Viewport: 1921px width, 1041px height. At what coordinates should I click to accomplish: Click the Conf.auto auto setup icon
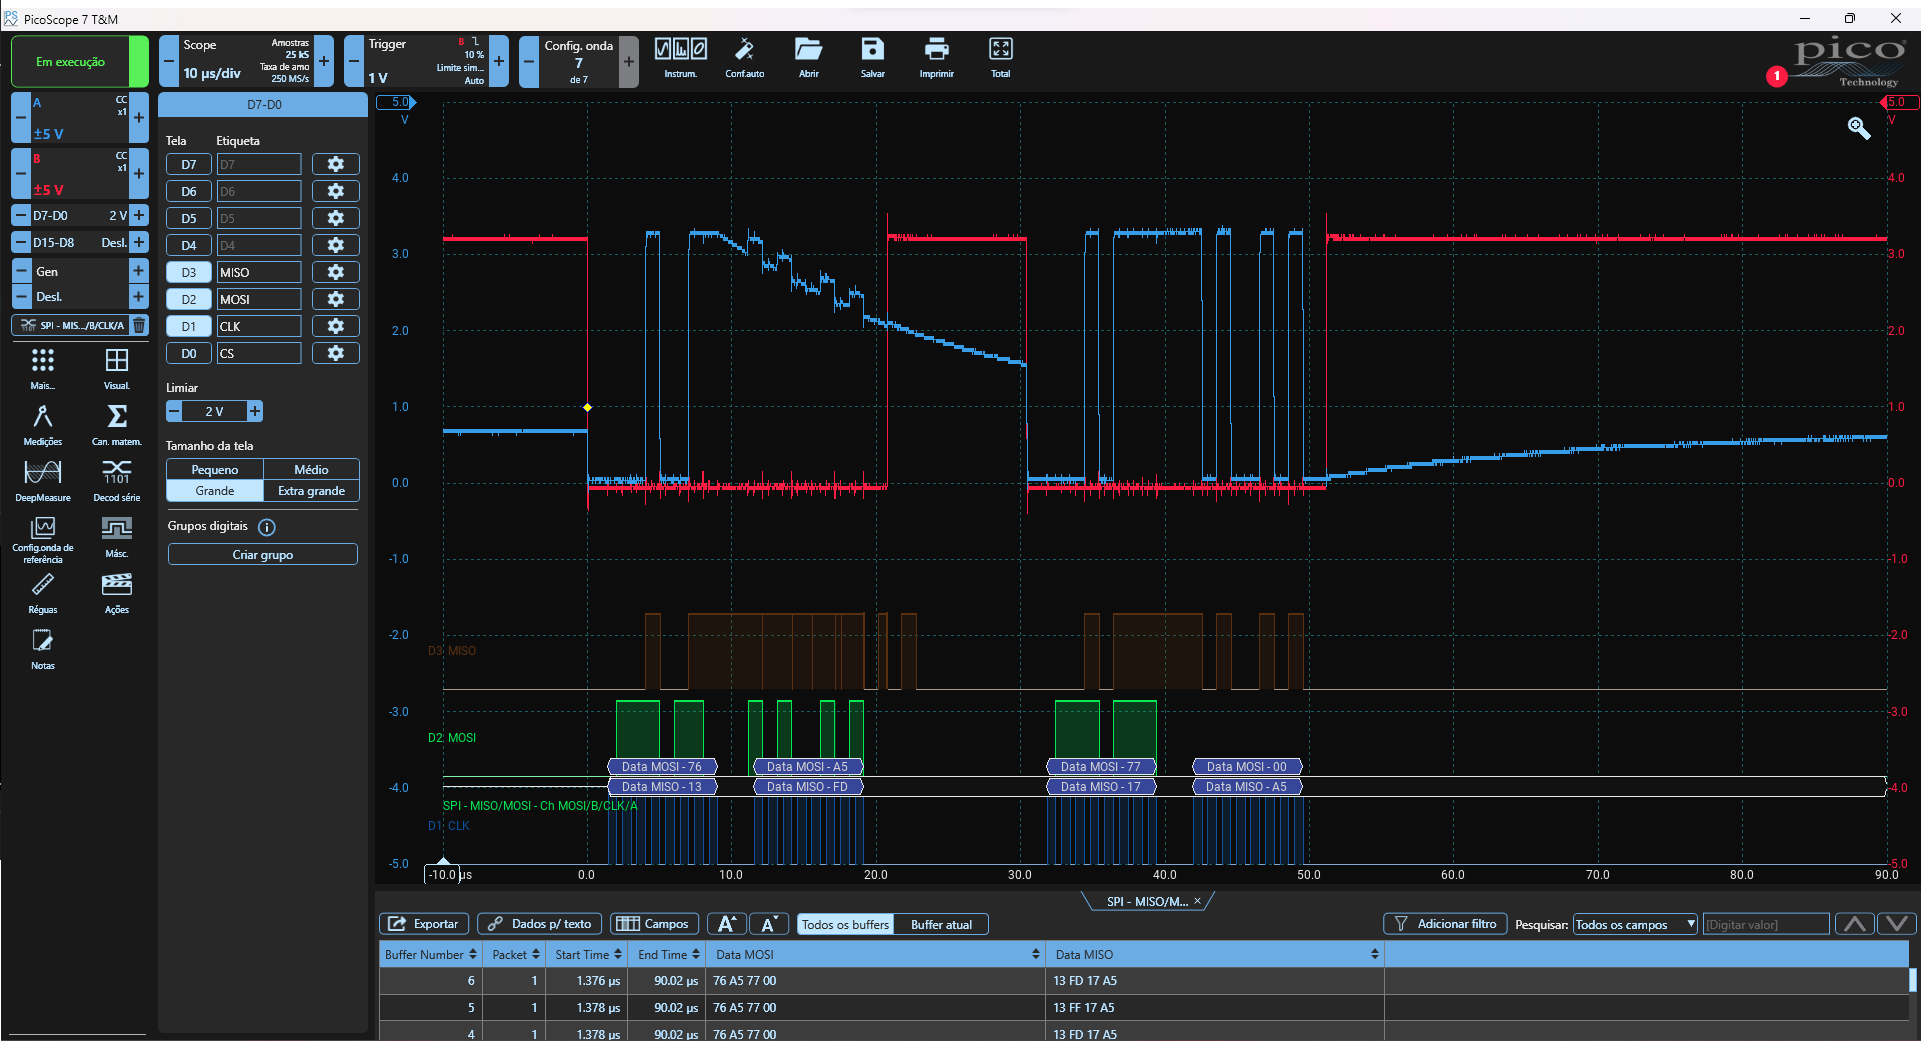(x=744, y=57)
